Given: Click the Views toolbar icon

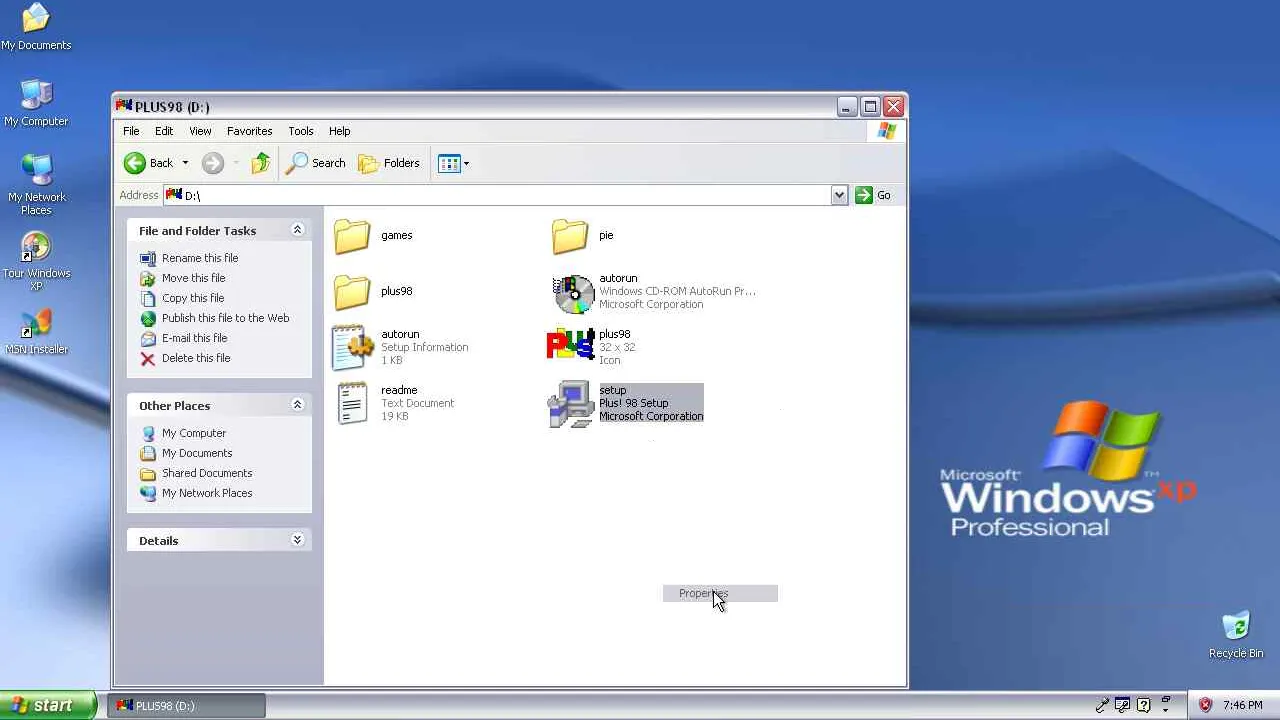Looking at the screenshot, I should [x=449, y=163].
